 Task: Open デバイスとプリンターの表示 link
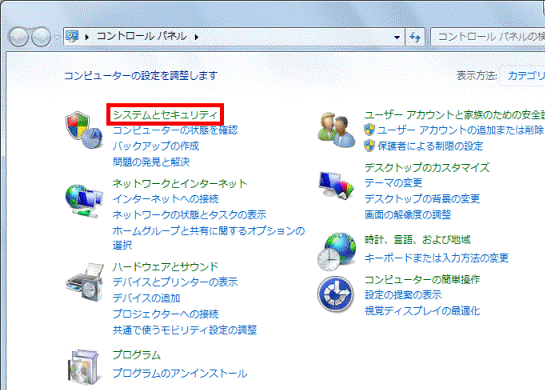tap(175, 282)
